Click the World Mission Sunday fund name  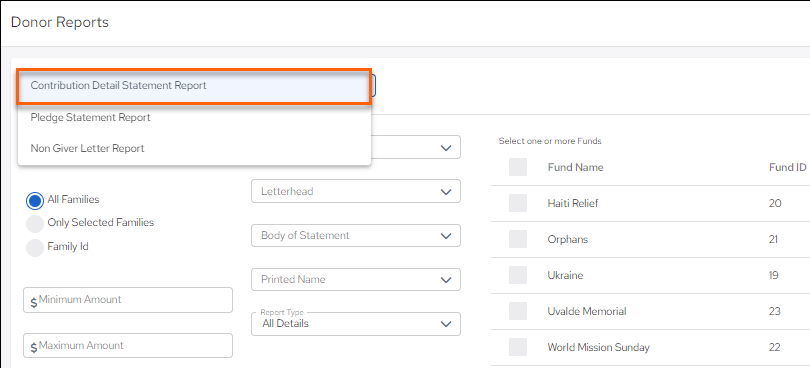click(598, 347)
